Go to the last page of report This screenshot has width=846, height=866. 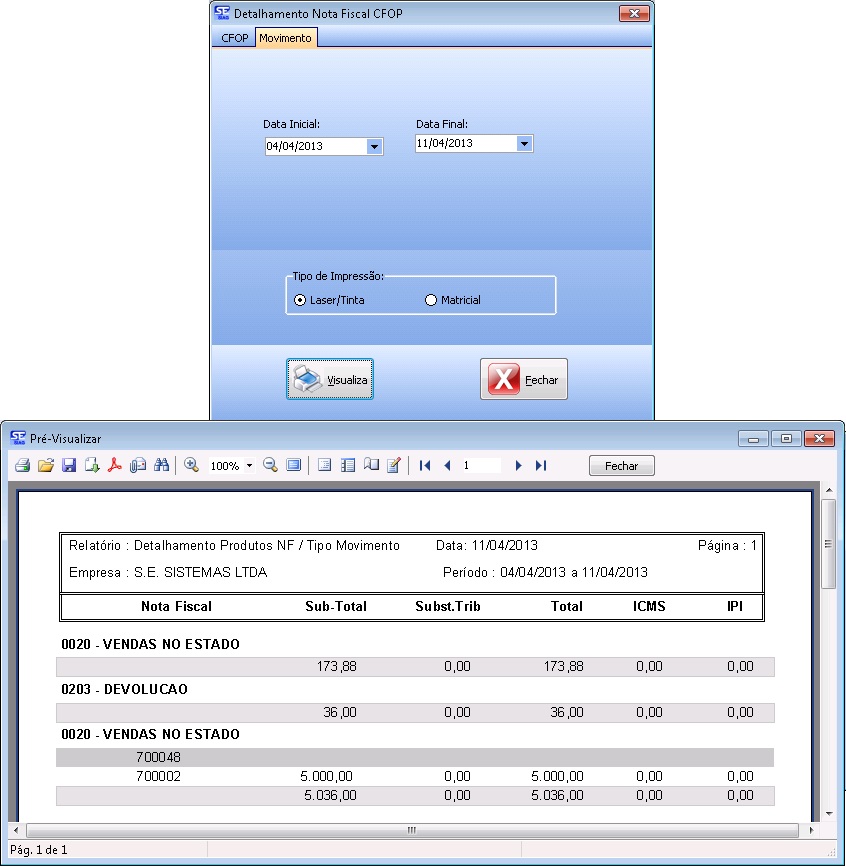click(x=541, y=466)
